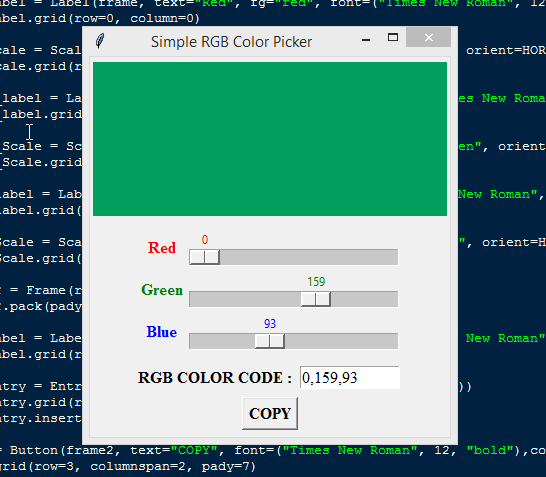Click the Simple RGB Color Picker title text
546x477 pixels.
pyautogui.click(x=231, y=42)
